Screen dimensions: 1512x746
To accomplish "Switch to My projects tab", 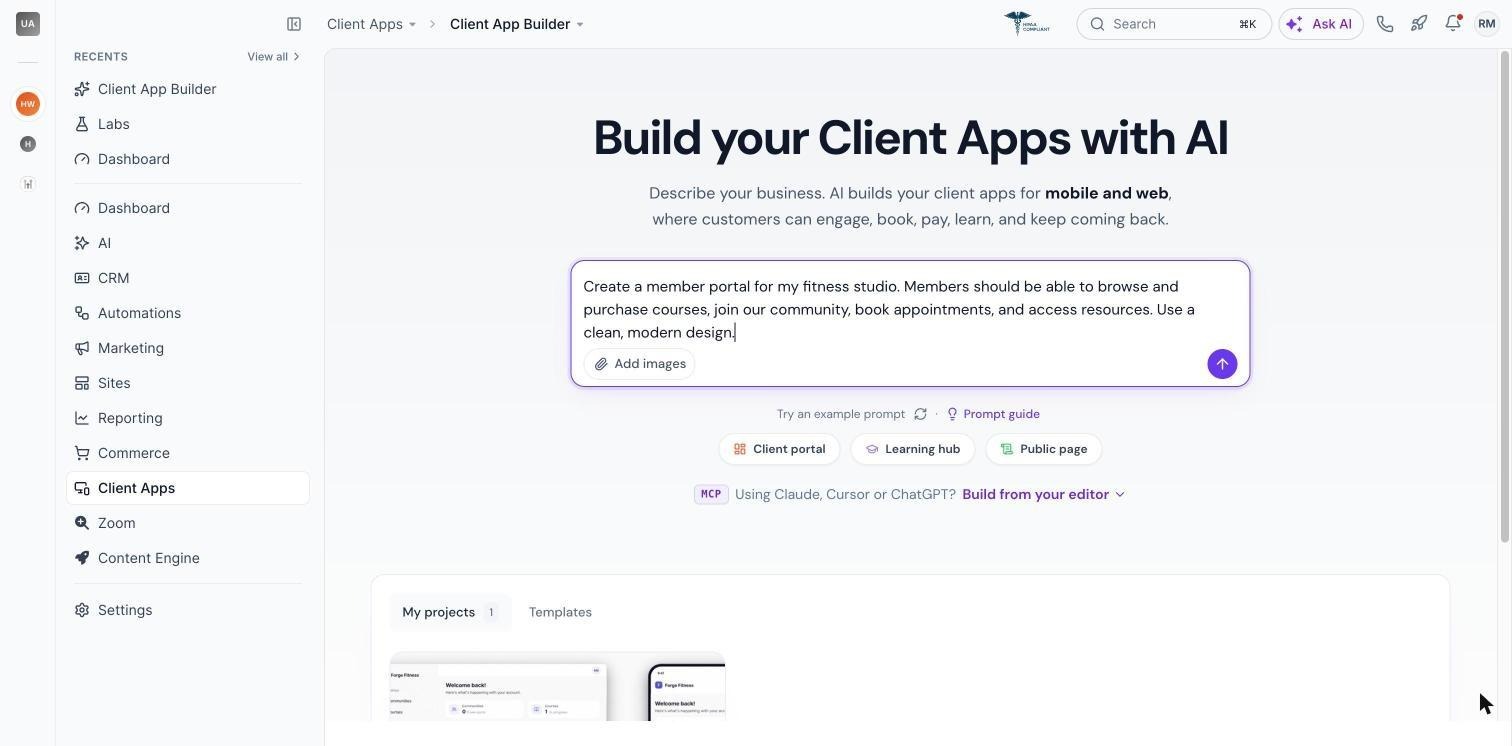I will 450,612.
